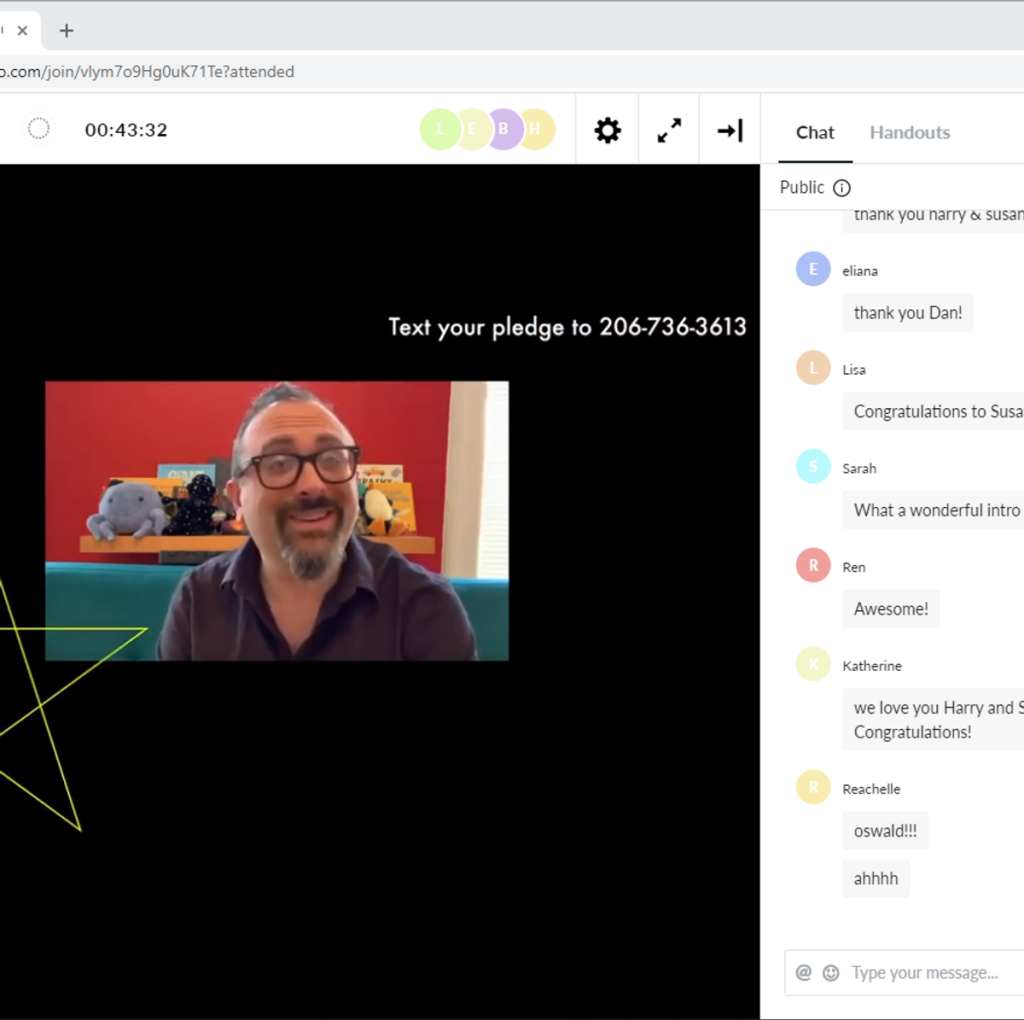The image size is (1024, 1020).
Task: Click the speaker video thumbnail
Action: (277, 520)
